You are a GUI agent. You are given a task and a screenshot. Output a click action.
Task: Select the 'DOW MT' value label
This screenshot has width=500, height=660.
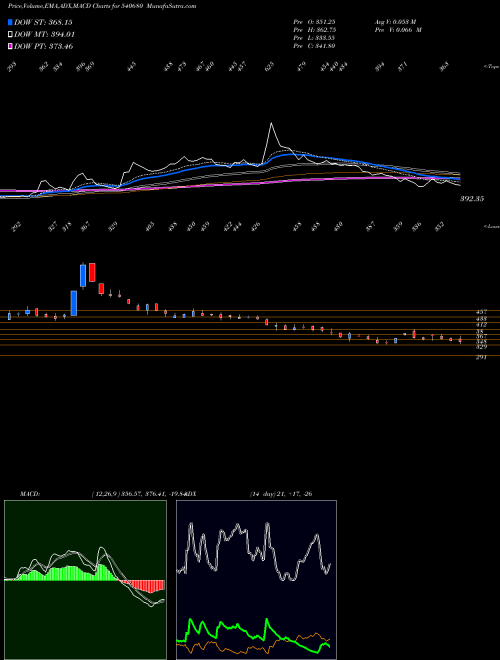[x=45, y=35]
